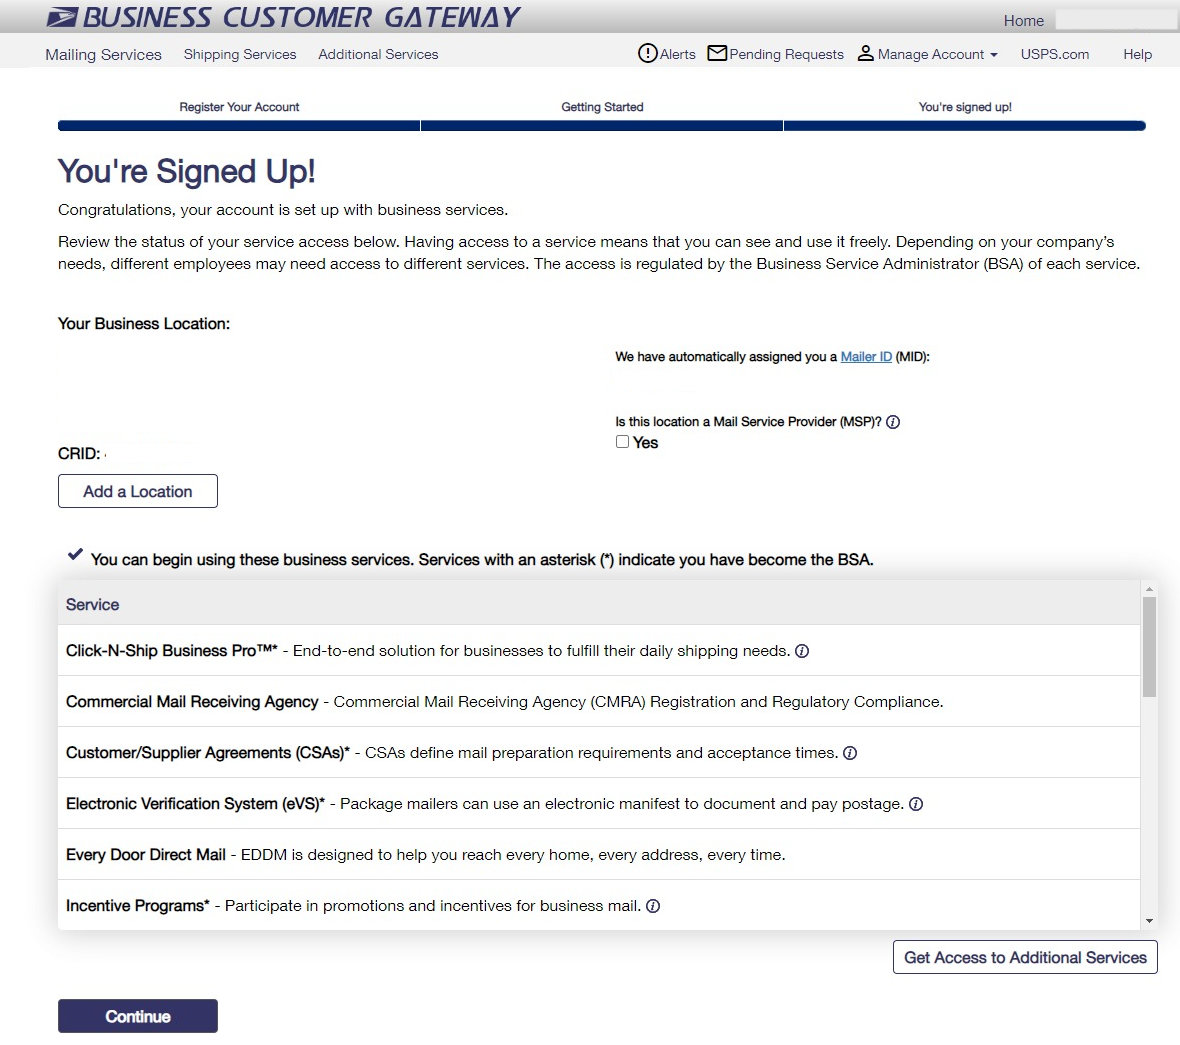Click the Home link in the header
This screenshot has height=1045, width=1180.
point(1023,20)
